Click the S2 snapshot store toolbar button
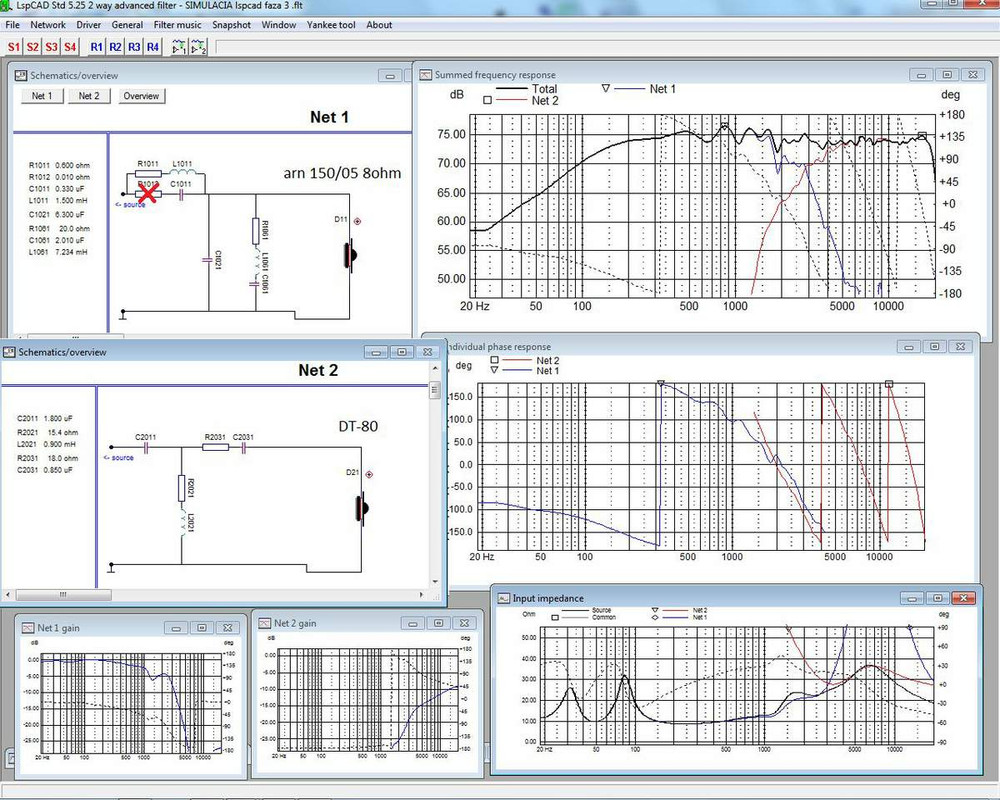Viewport: 1000px width, 800px height. [x=33, y=47]
